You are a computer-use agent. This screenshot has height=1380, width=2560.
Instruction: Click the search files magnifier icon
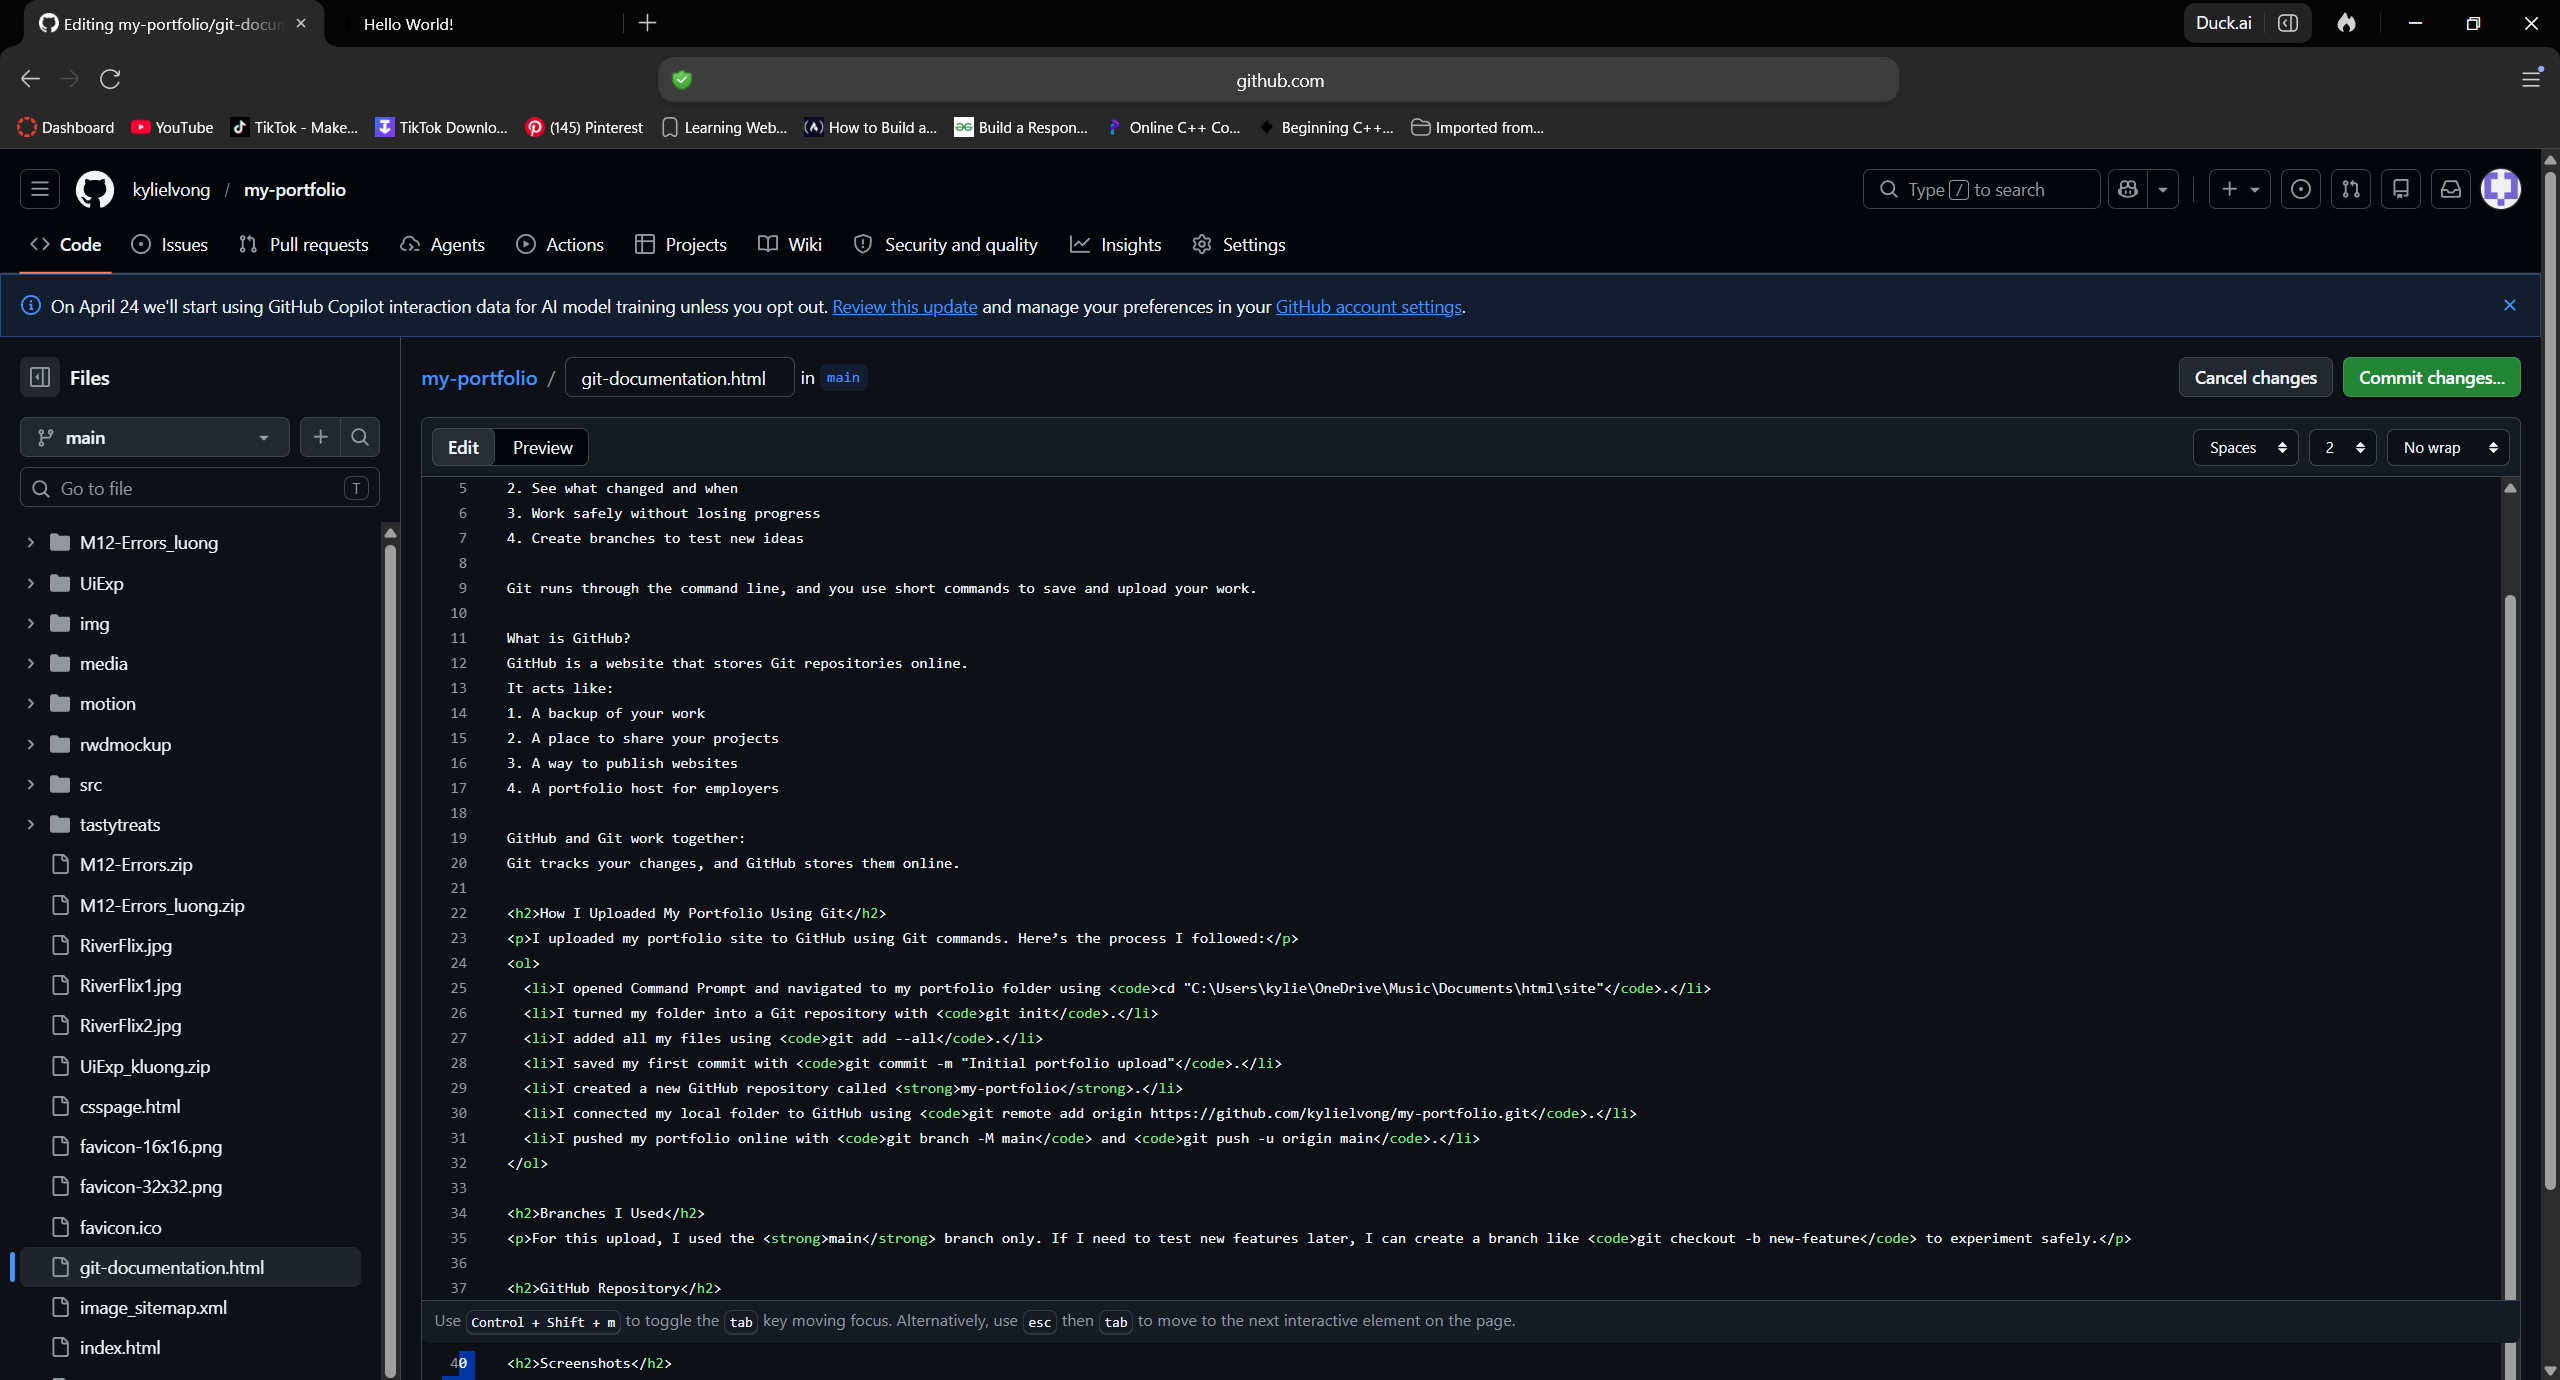pos(360,437)
